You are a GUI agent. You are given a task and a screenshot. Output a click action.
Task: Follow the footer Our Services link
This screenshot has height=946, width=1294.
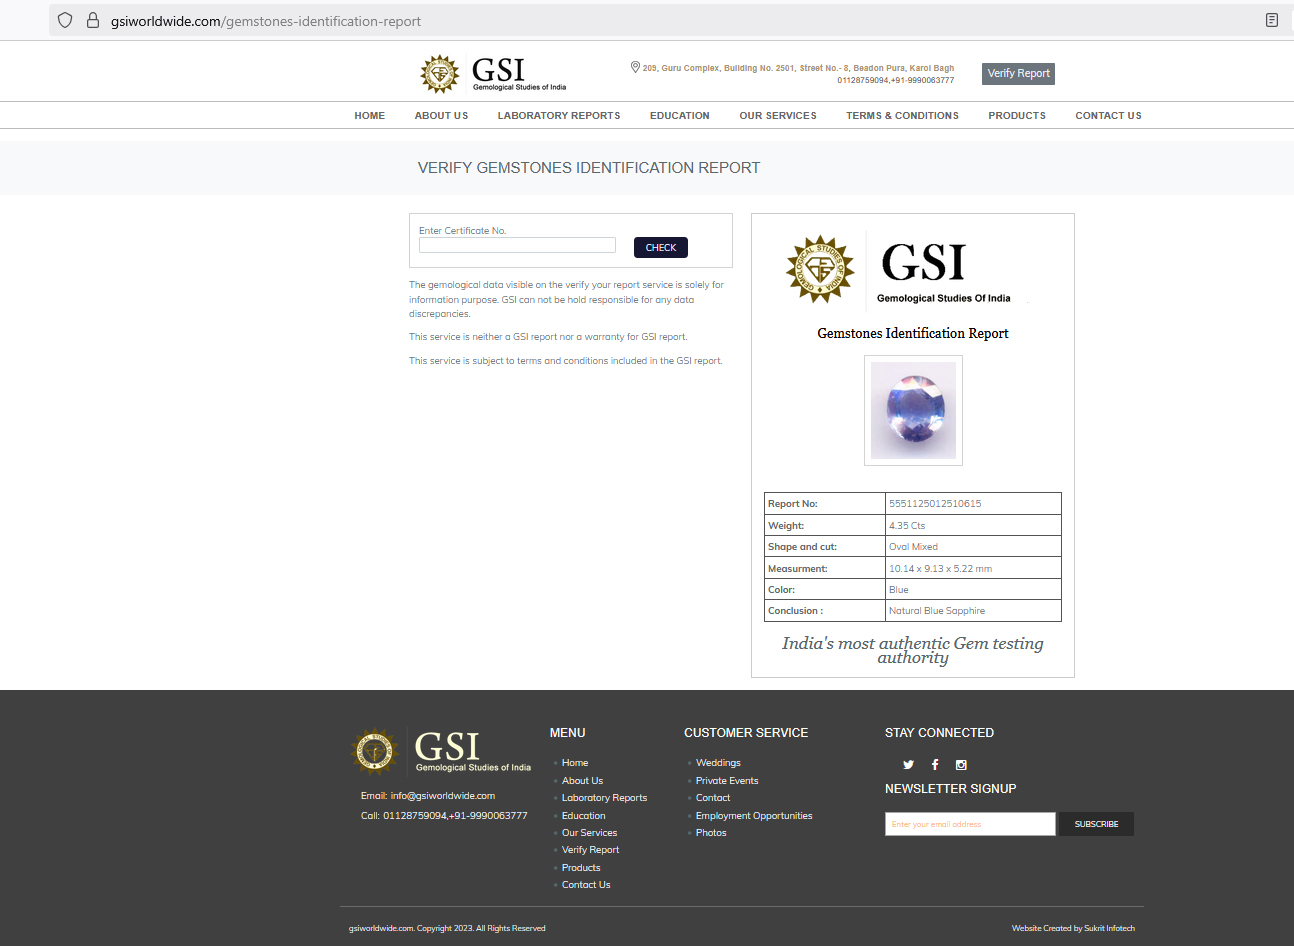[589, 833]
